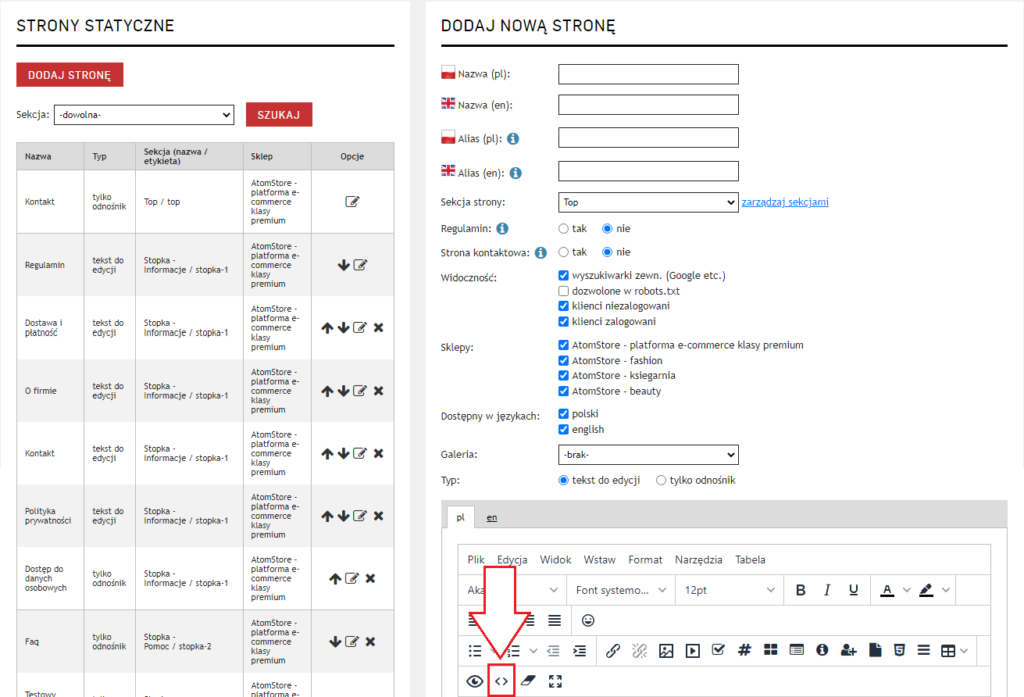Viewport: 1024px width, 697px height.
Task: Open the source code editor icon
Action: coord(502,681)
